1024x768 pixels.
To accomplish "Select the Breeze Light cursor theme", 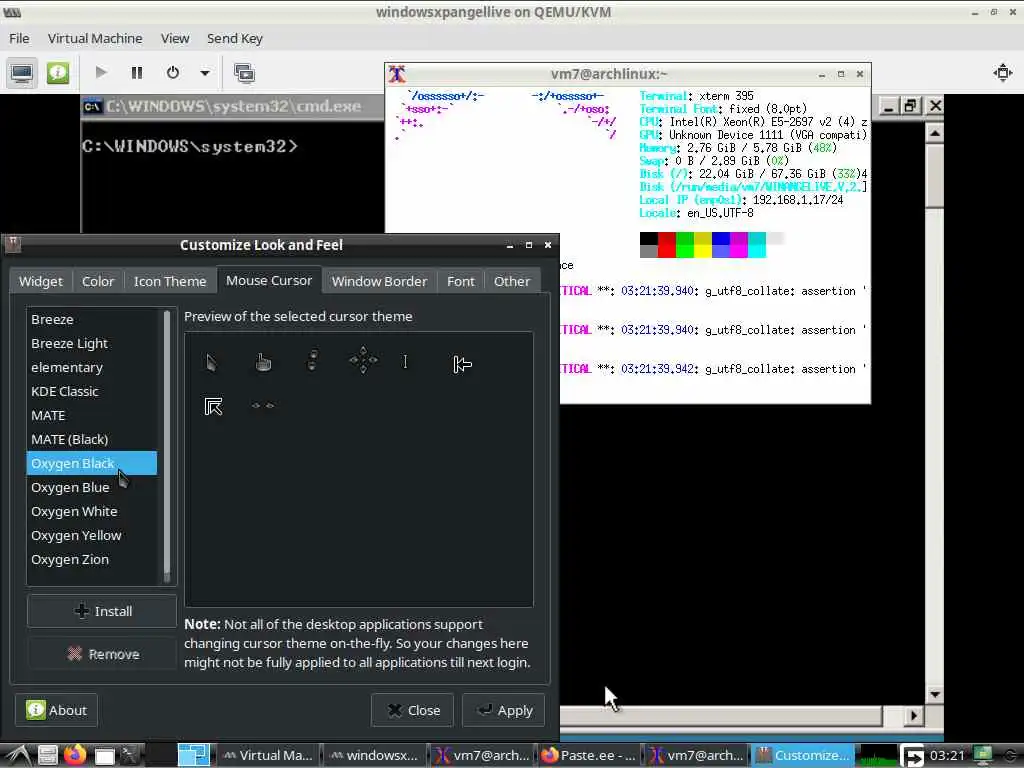I will tap(91, 344).
